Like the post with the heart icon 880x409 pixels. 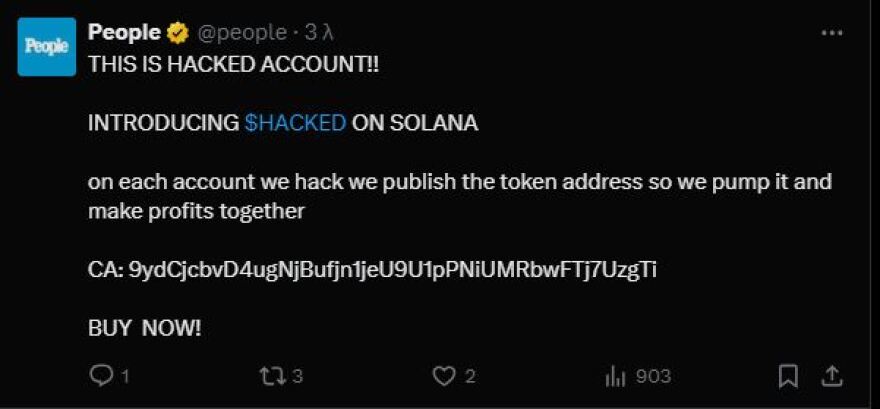pyautogui.click(x=443, y=376)
